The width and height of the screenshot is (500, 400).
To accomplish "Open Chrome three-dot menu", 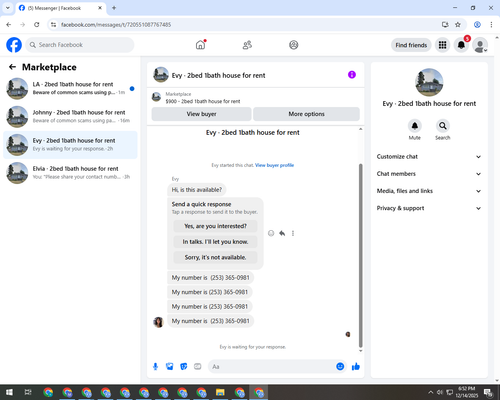I will pos(491,24).
